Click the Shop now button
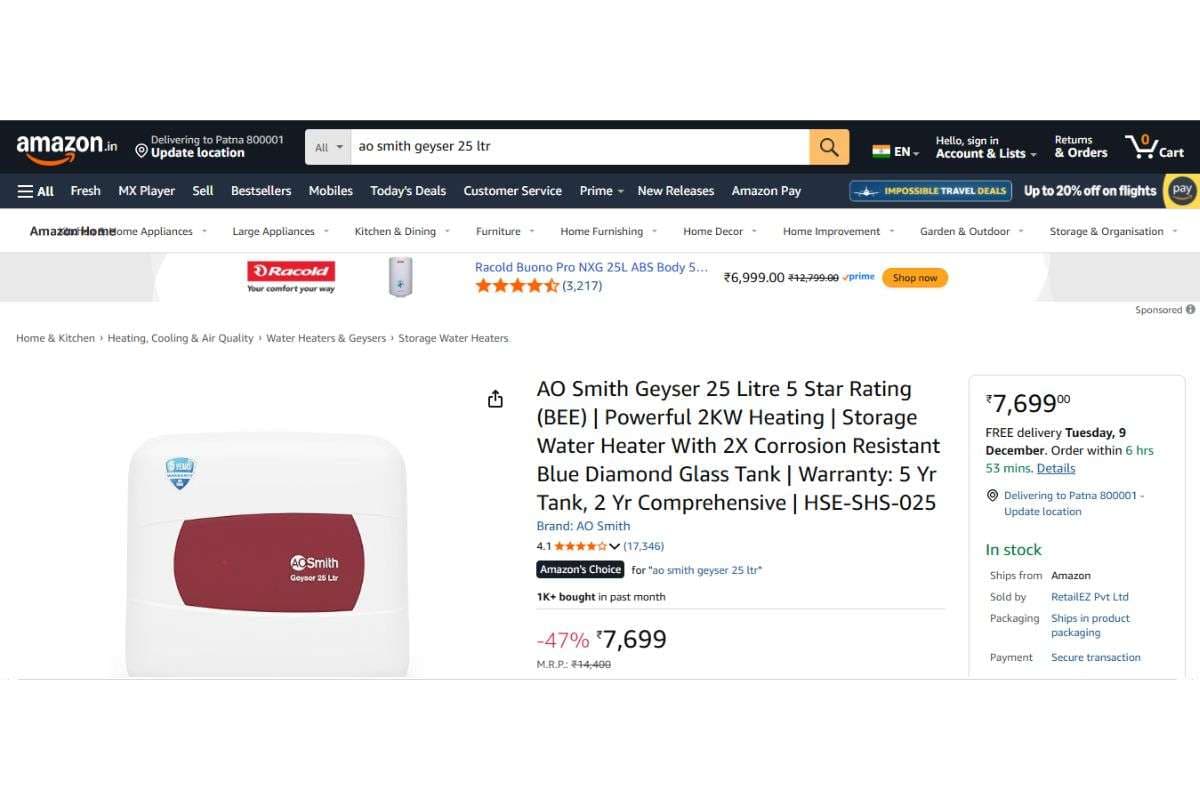This screenshot has height=800, width=1200. coord(914,278)
